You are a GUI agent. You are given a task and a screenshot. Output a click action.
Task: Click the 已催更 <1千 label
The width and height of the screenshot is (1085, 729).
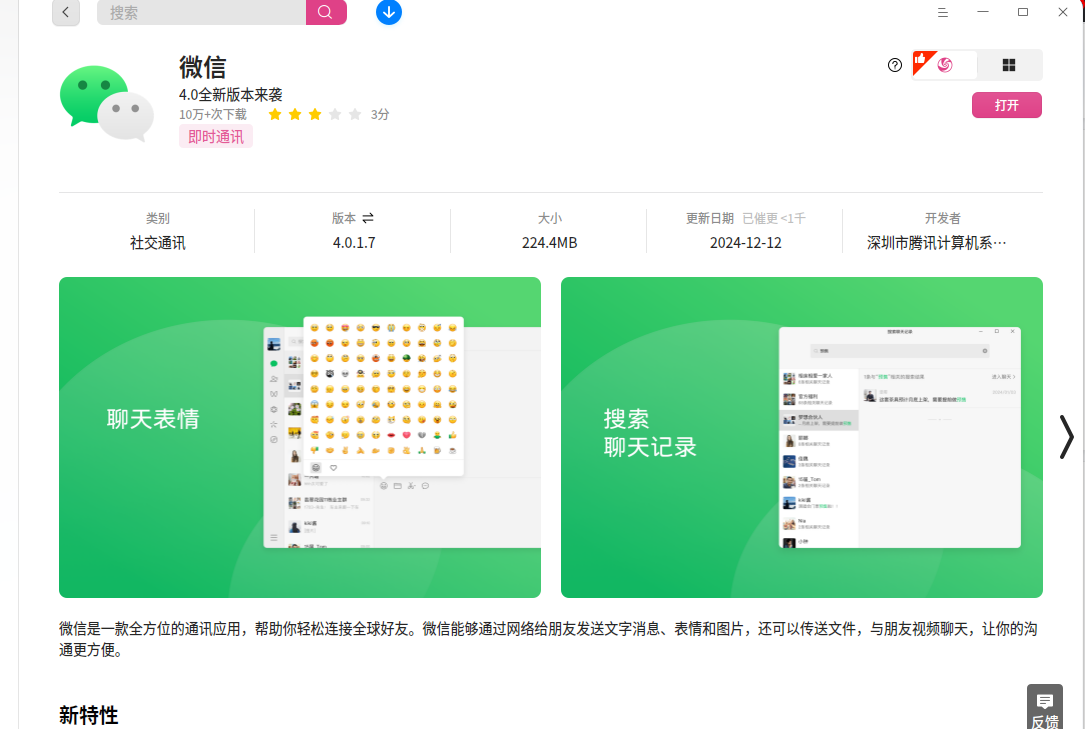pos(774,219)
